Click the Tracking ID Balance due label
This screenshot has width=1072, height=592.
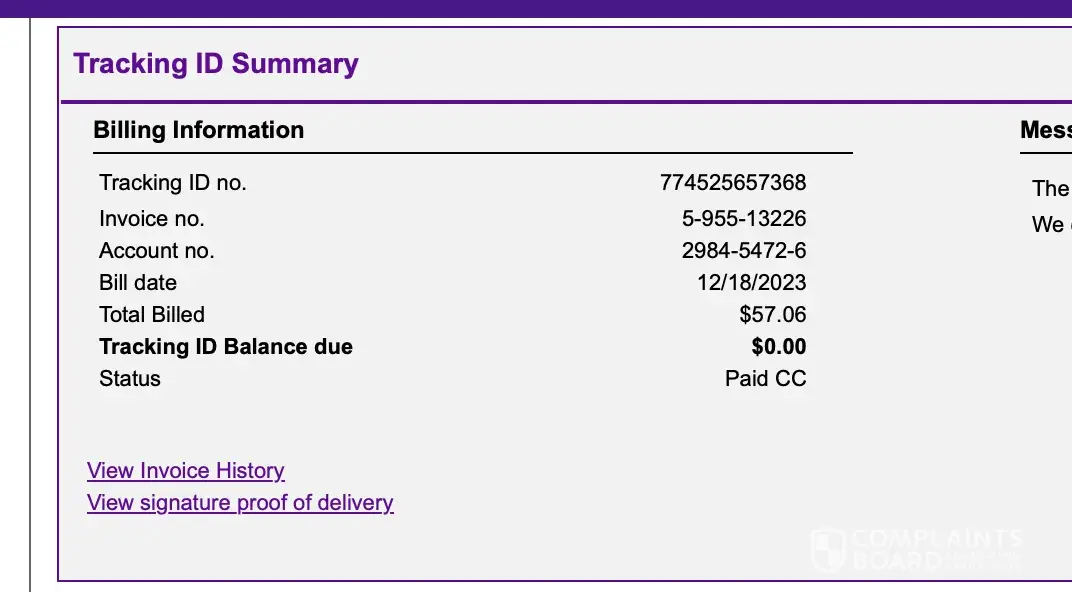tap(226, 347)
